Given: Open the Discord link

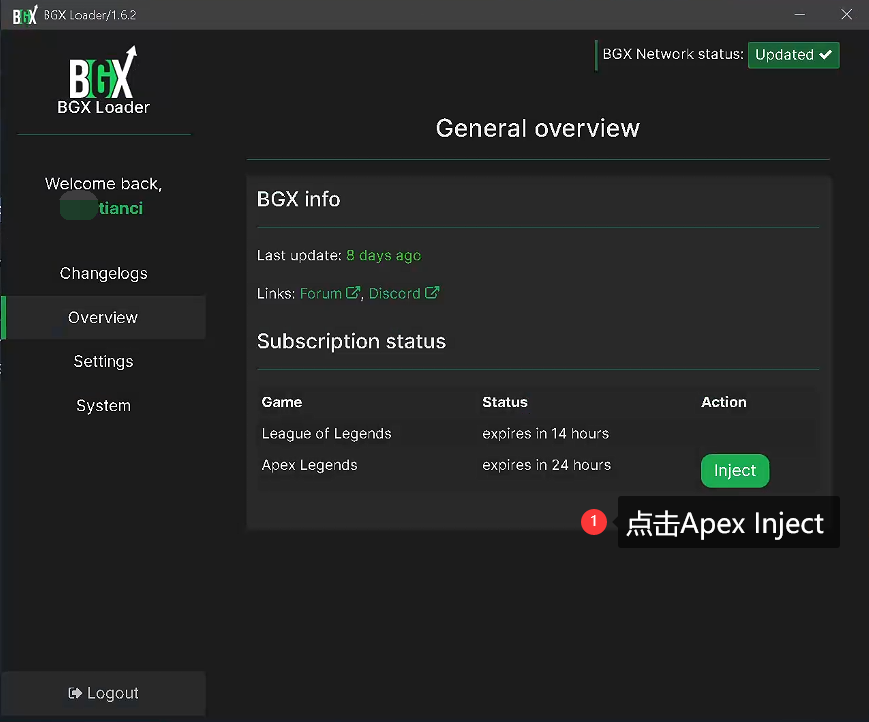Looking at the screenshot, I should click(x=395, y=293).
